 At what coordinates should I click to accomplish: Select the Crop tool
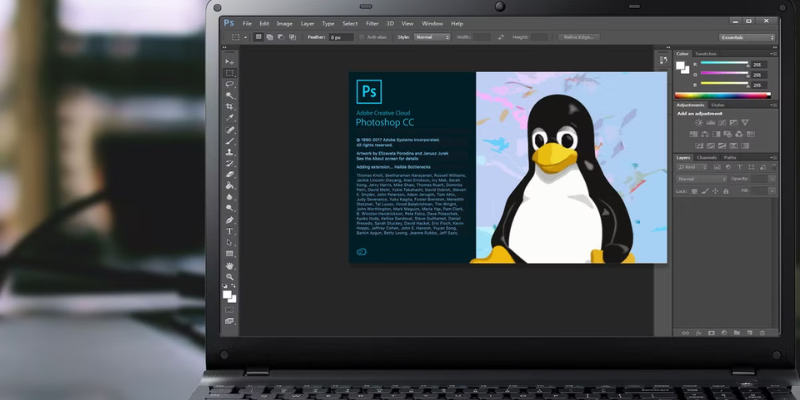click(229, 107)
